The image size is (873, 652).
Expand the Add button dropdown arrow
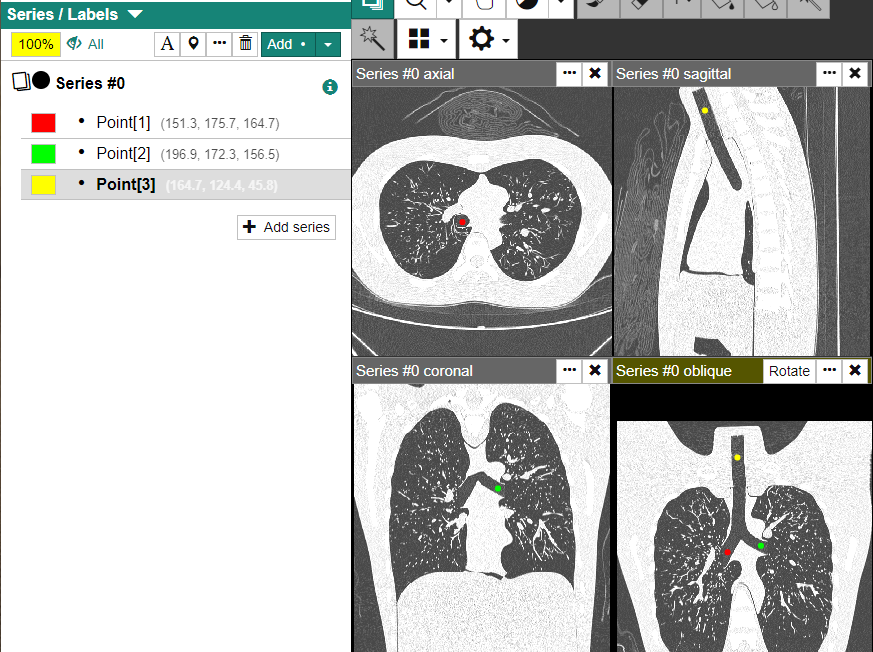click(x=330, y=44)
